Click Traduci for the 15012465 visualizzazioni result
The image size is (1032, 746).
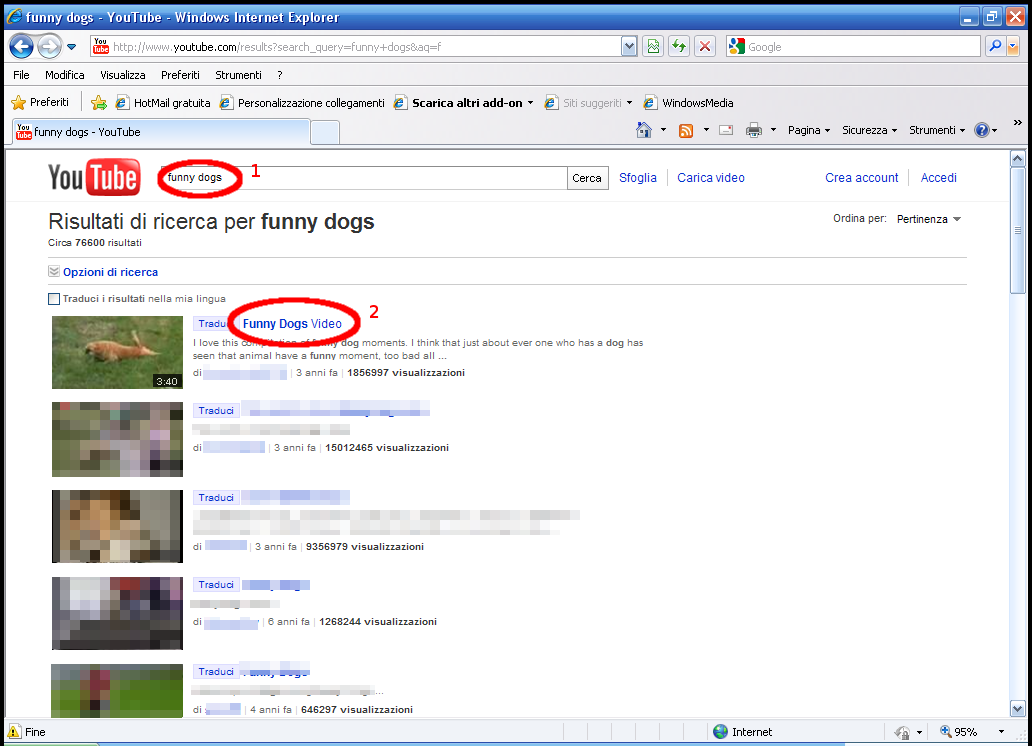pyautogui.click(x=216, y=411)
